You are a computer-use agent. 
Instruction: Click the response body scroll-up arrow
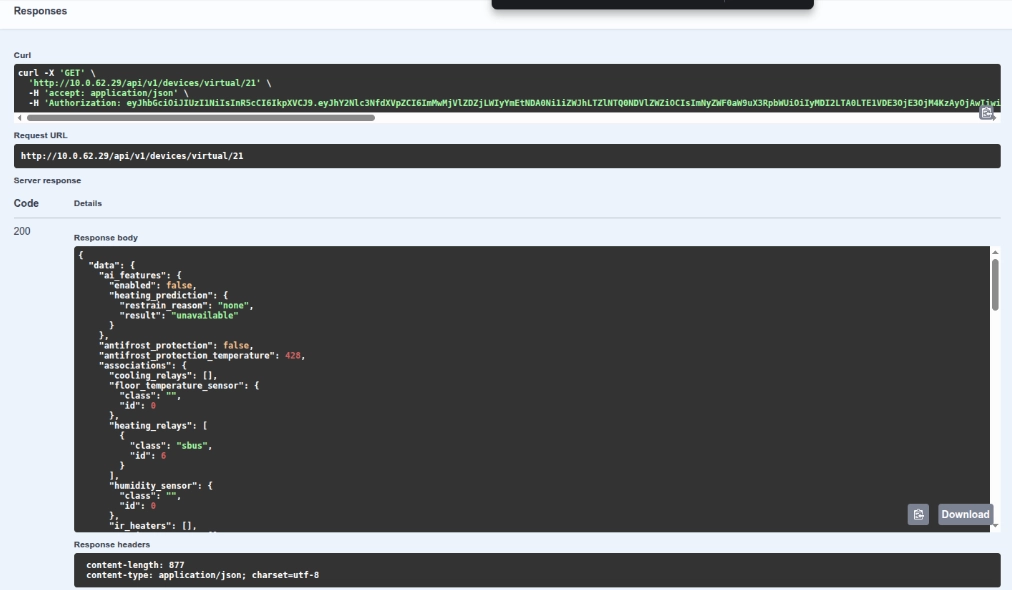coord(995,252)
